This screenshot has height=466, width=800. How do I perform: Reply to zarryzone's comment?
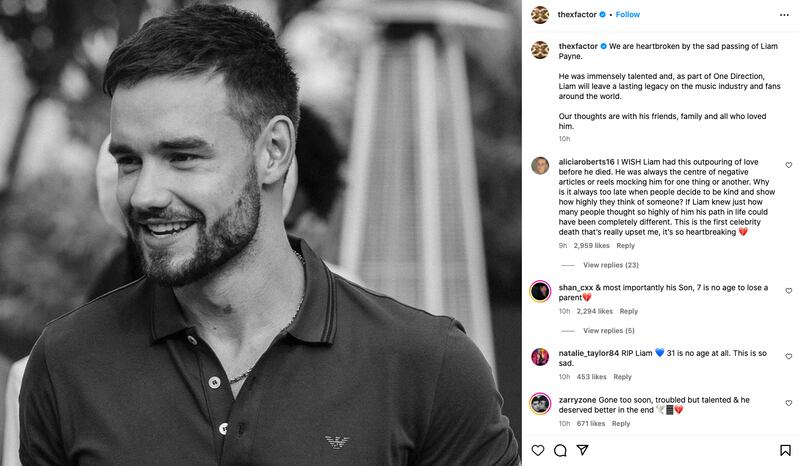621,424
